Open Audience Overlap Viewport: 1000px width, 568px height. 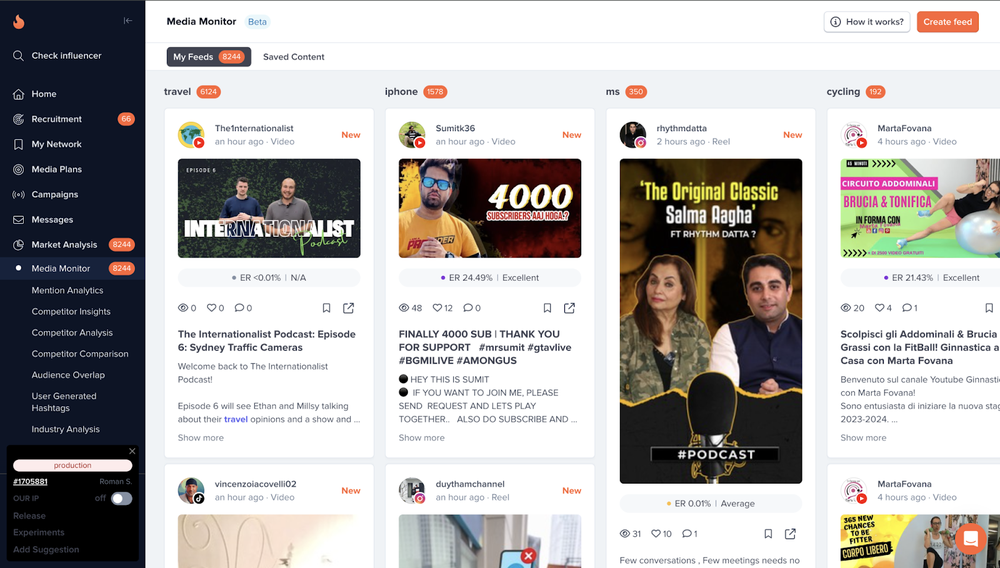click(x=68, y=375)
